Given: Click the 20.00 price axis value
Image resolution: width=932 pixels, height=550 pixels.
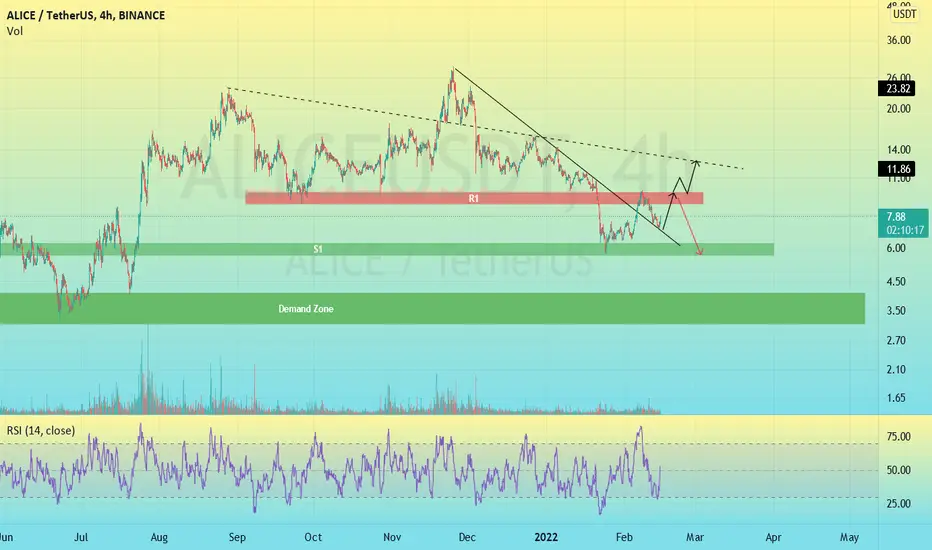Looking at the screenshot, I should click(898, 109).
